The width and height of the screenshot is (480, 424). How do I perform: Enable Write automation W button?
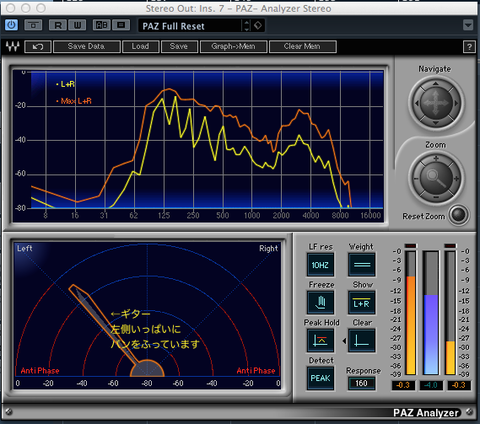point(77,25)
